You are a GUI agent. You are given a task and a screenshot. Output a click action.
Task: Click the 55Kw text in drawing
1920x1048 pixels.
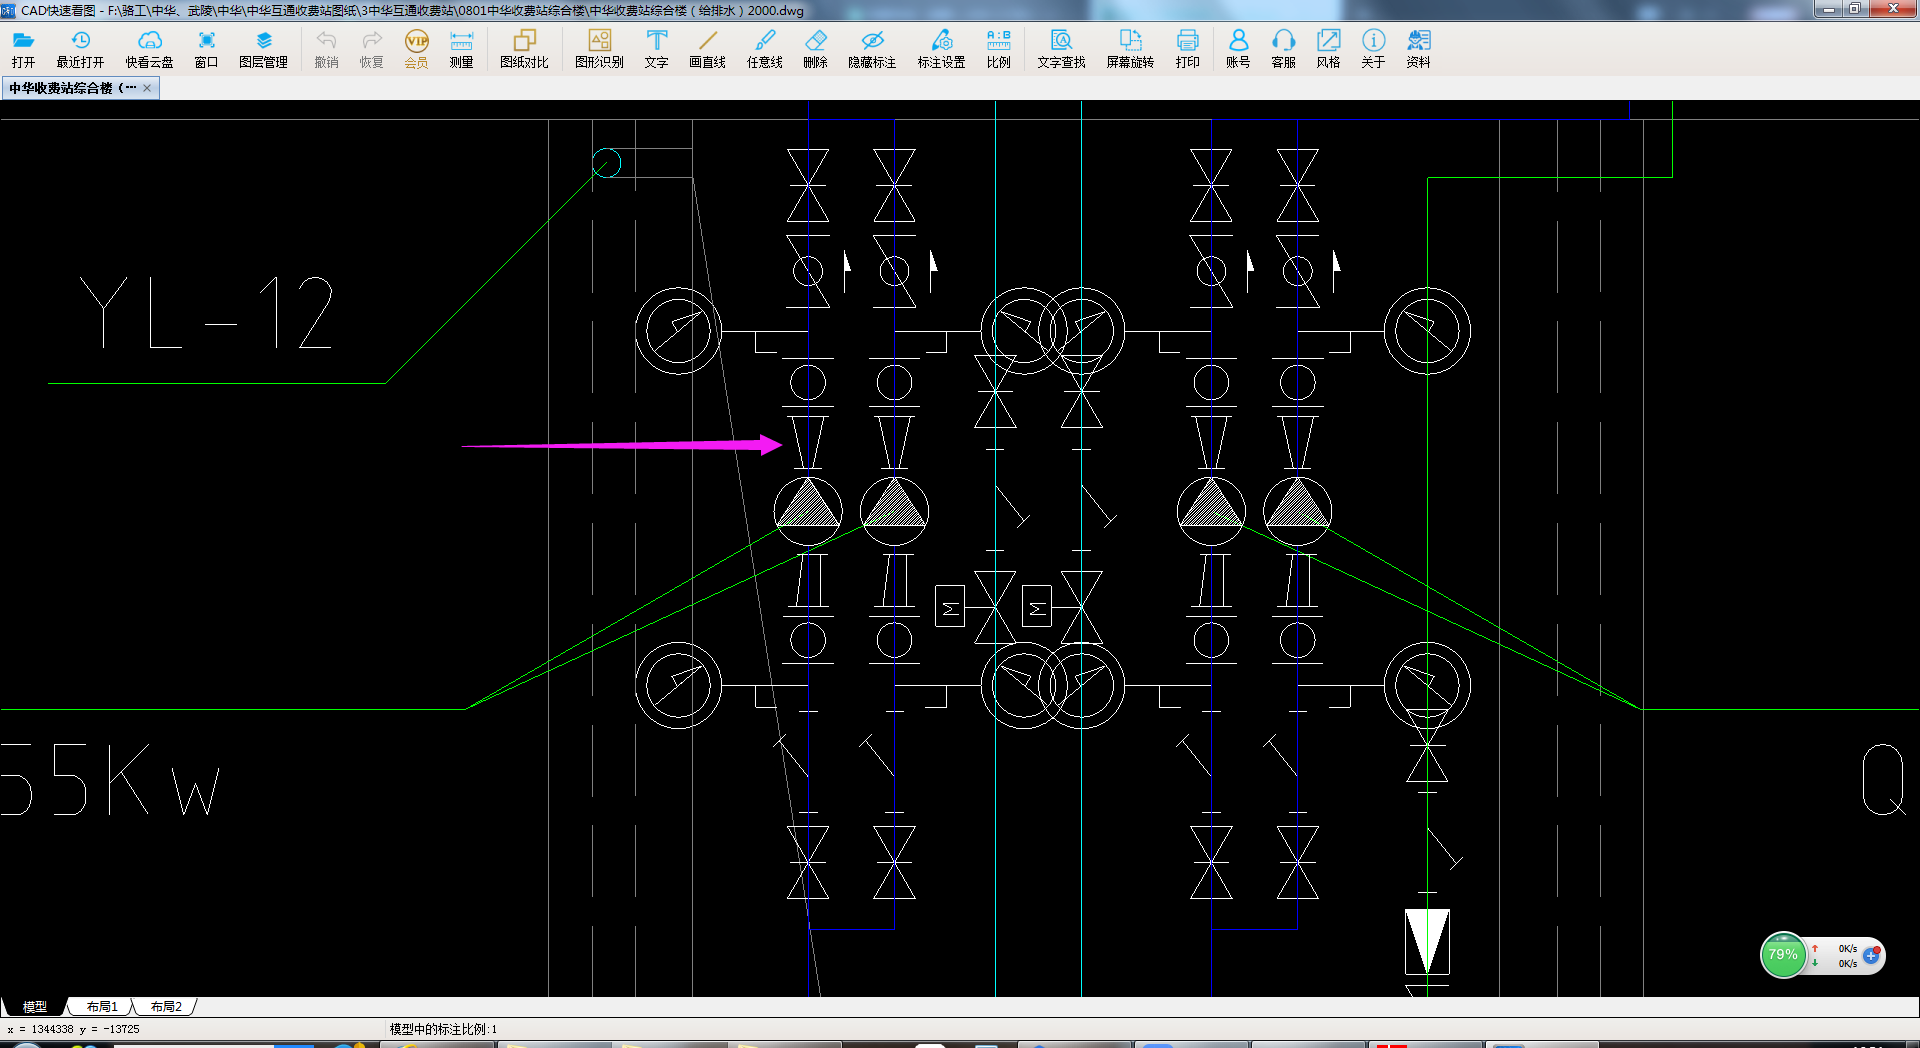109,780
